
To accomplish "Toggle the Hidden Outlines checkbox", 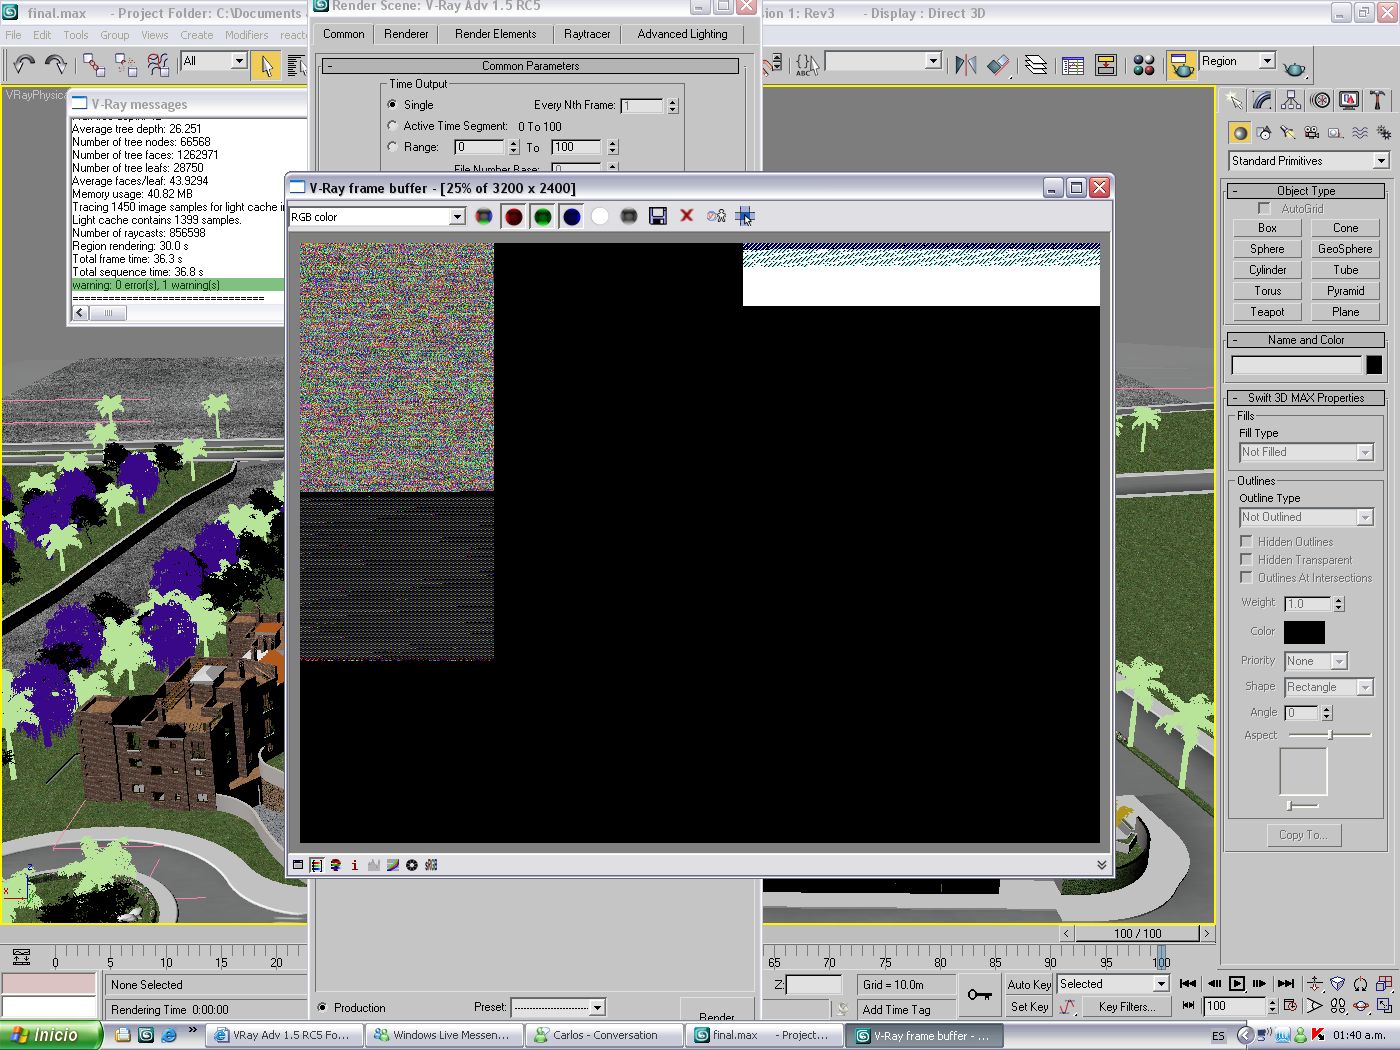I will 1247,542.
